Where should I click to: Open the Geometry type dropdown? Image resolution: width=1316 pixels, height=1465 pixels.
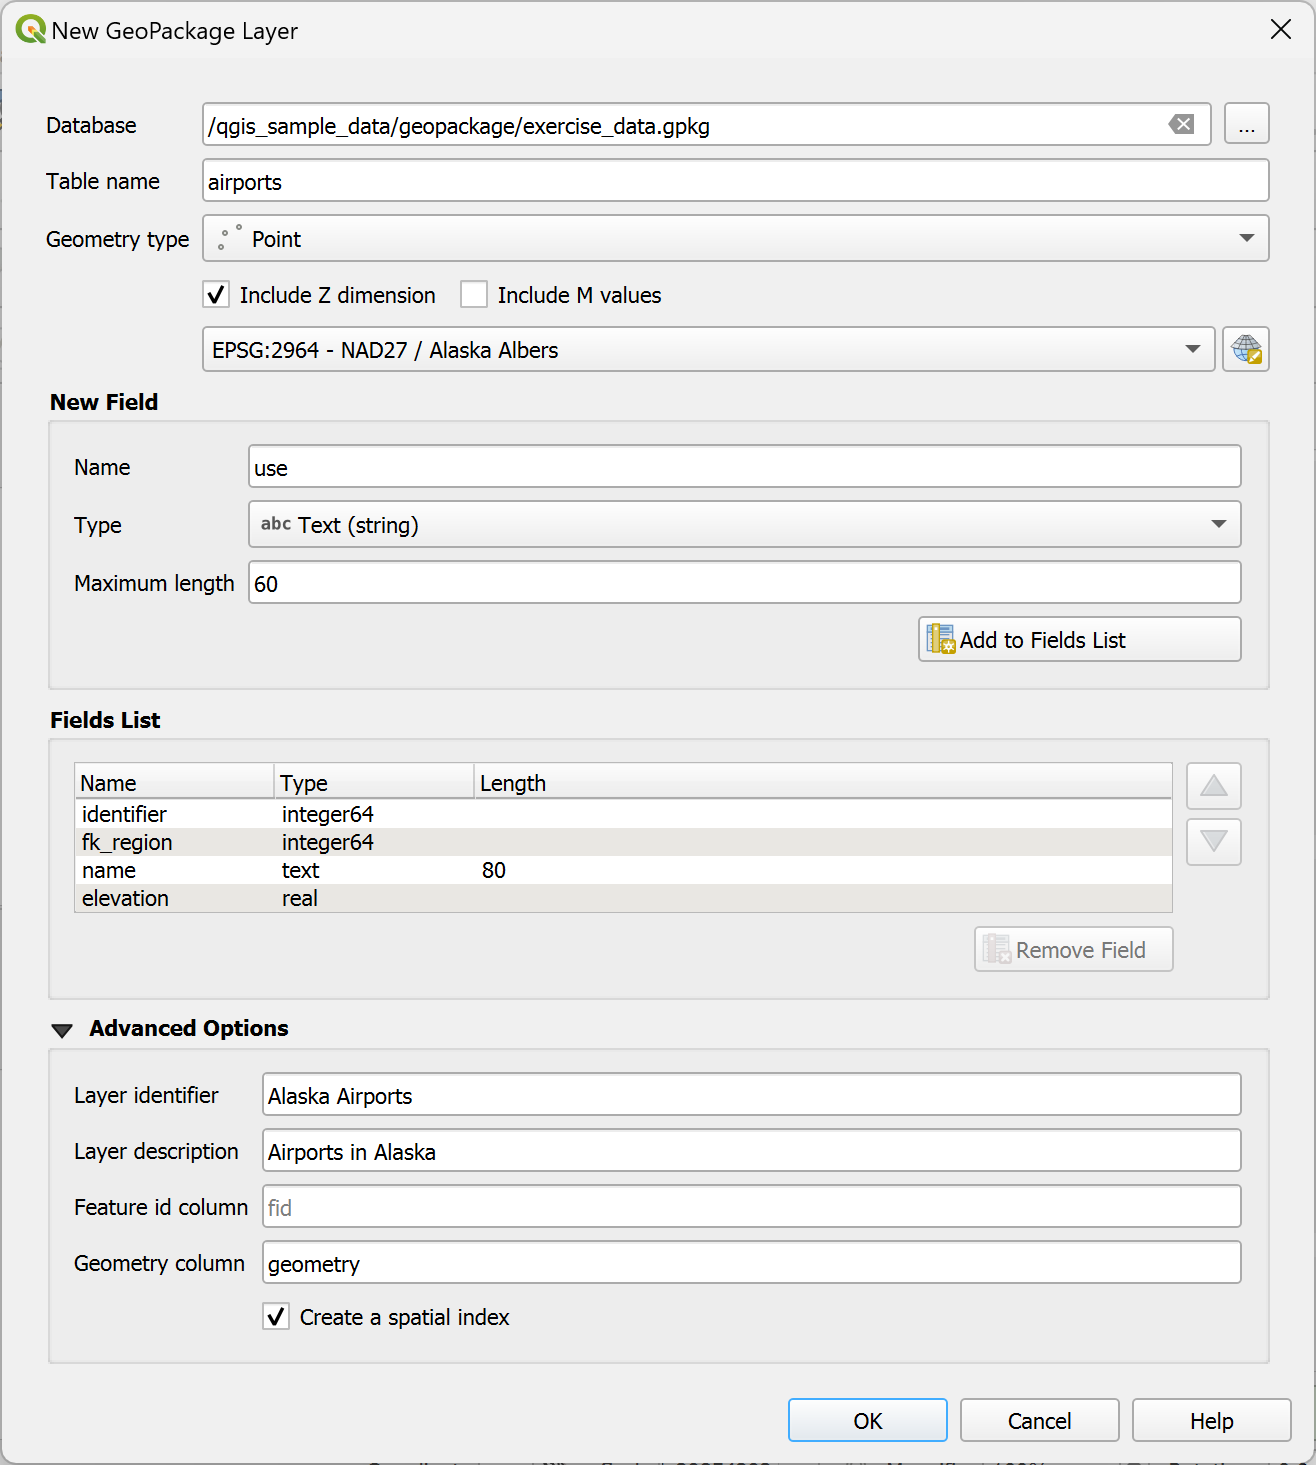pos(735,239)
